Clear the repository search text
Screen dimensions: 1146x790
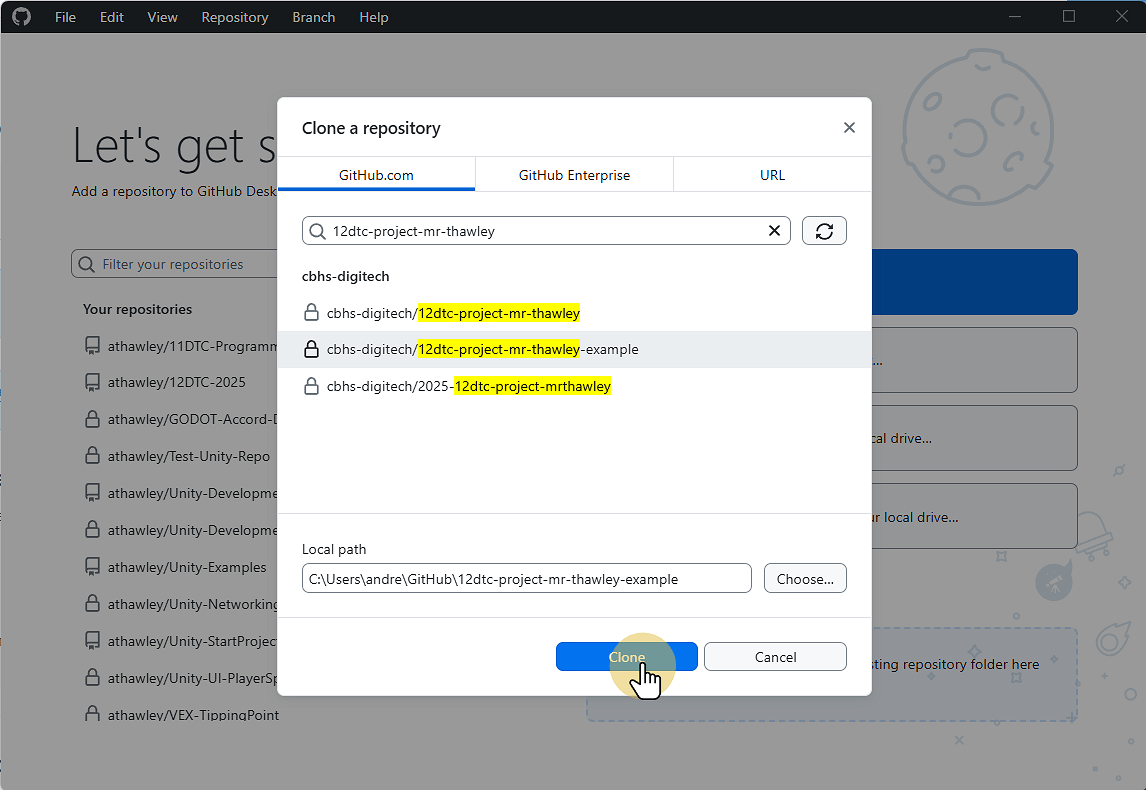774,231
